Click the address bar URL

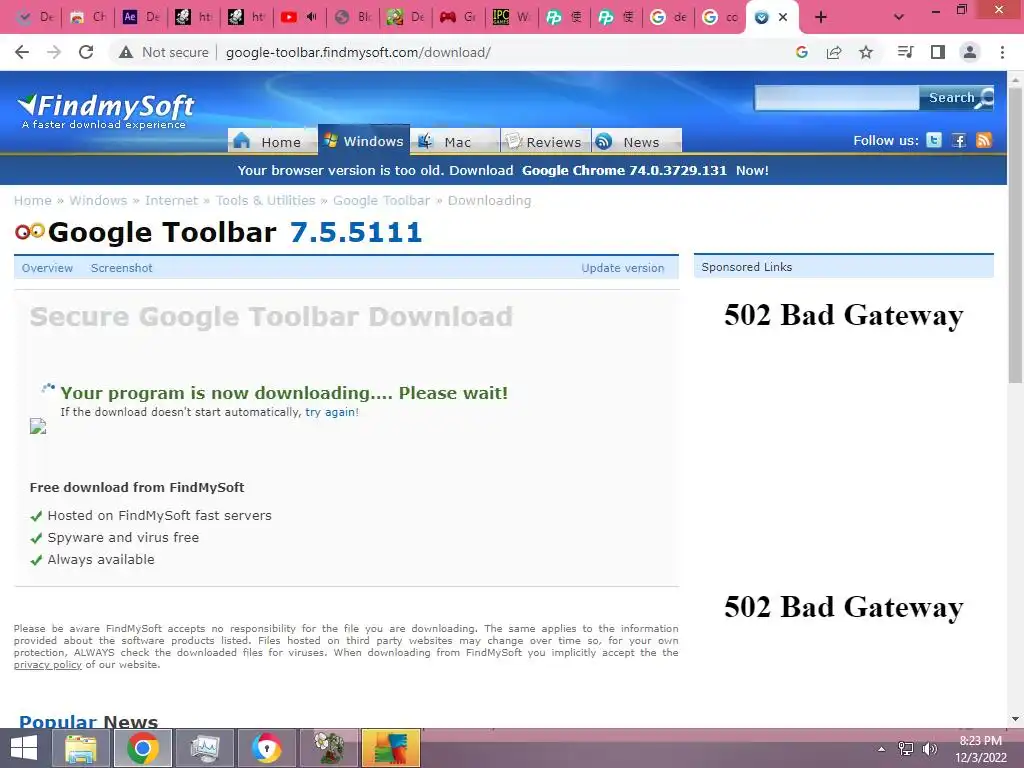[358, 52]
